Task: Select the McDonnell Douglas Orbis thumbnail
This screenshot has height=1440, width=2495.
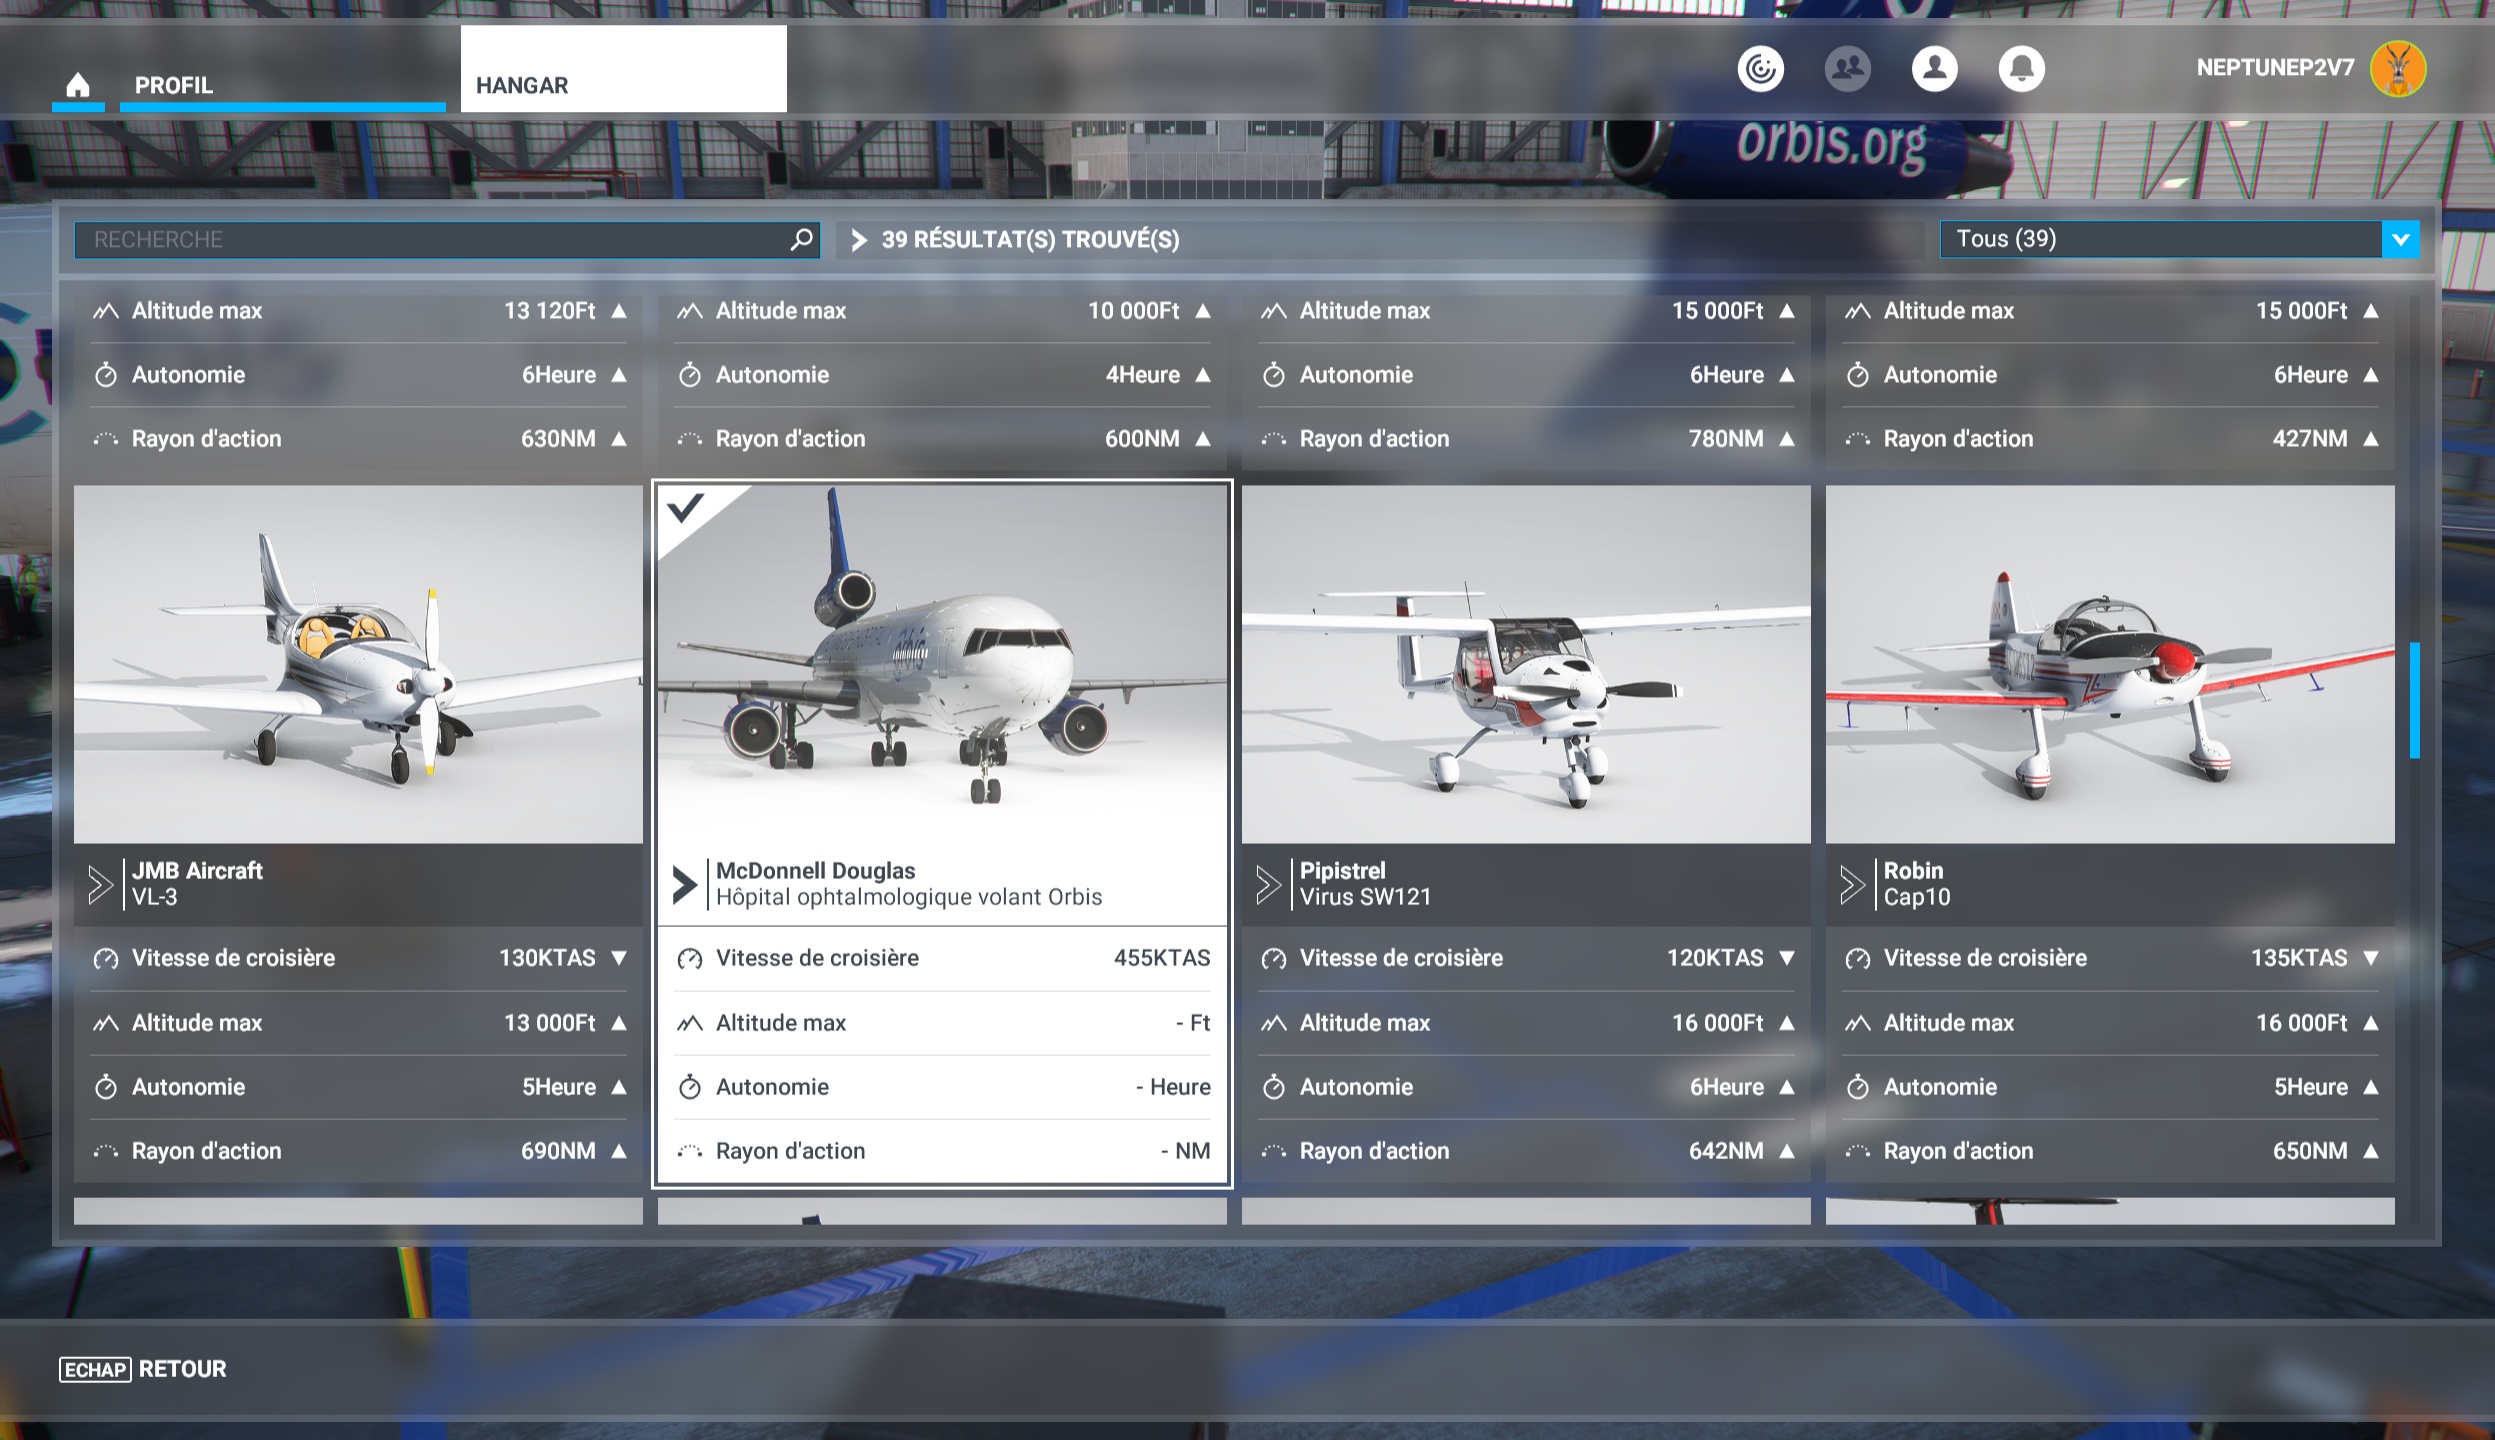Action: 942,664
